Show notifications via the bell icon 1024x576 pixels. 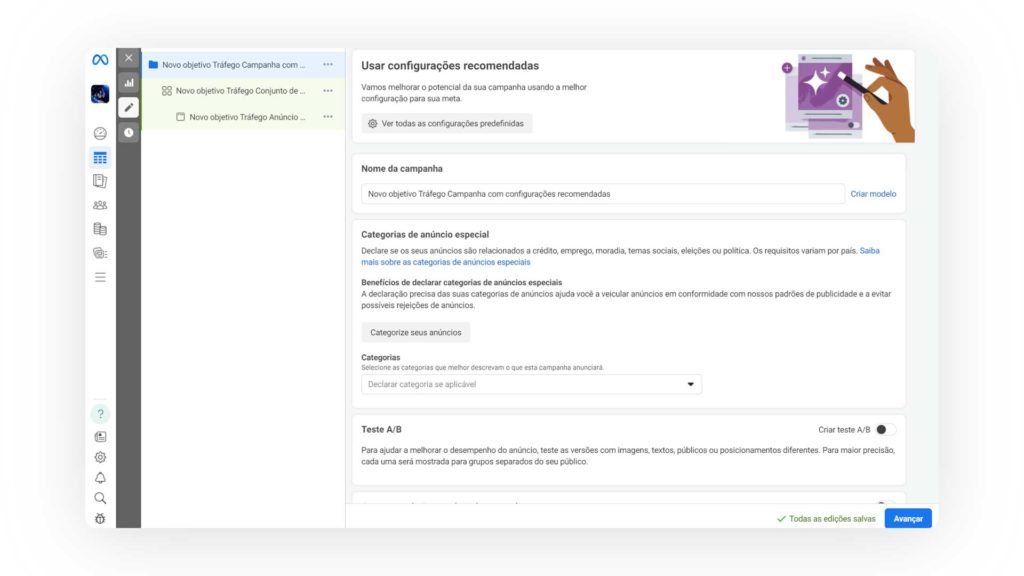coord(100,478)
